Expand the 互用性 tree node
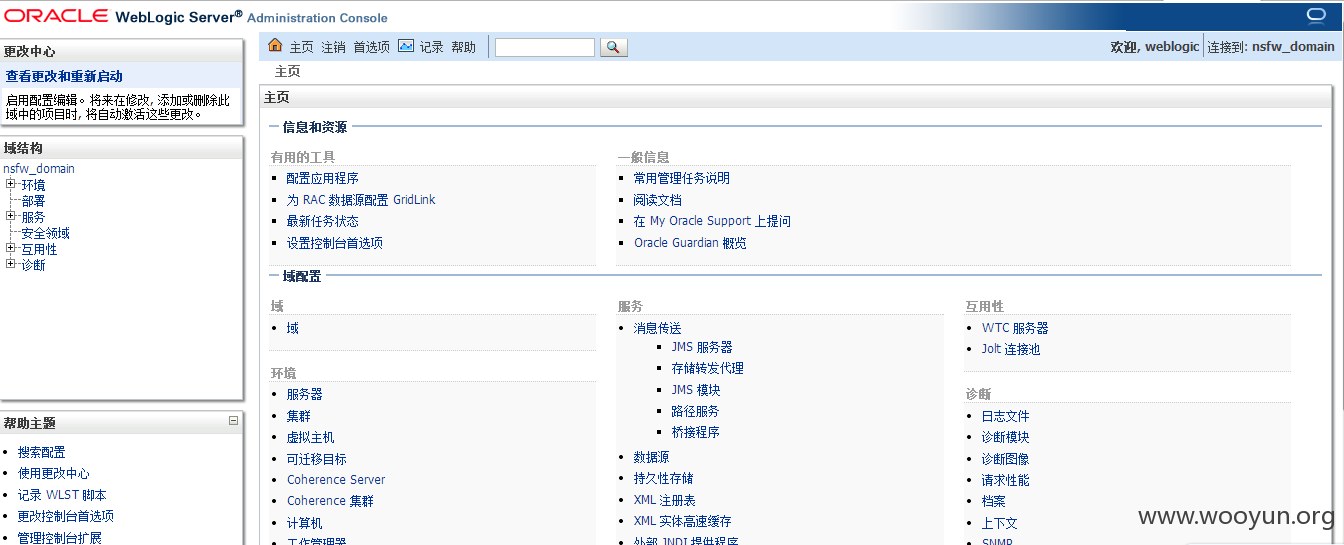 (10, 248)
